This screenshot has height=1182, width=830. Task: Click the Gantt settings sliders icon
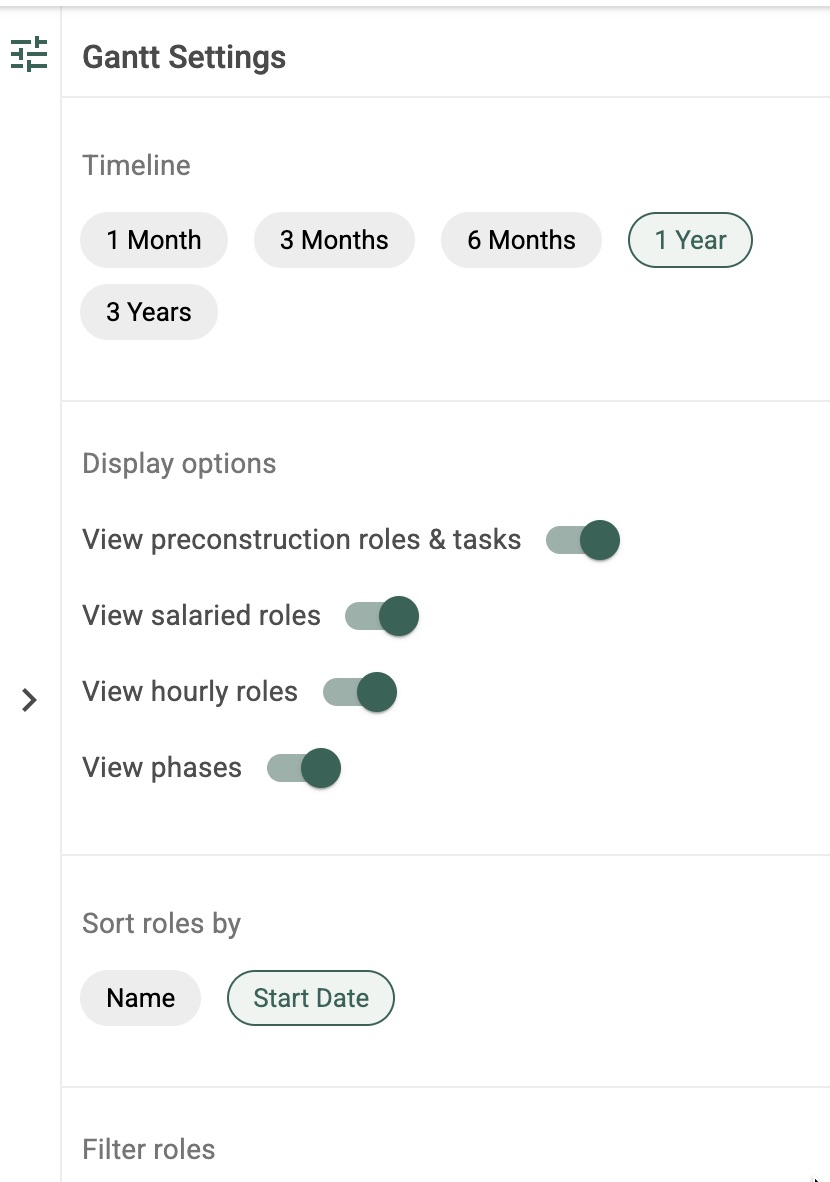point(29,55)
